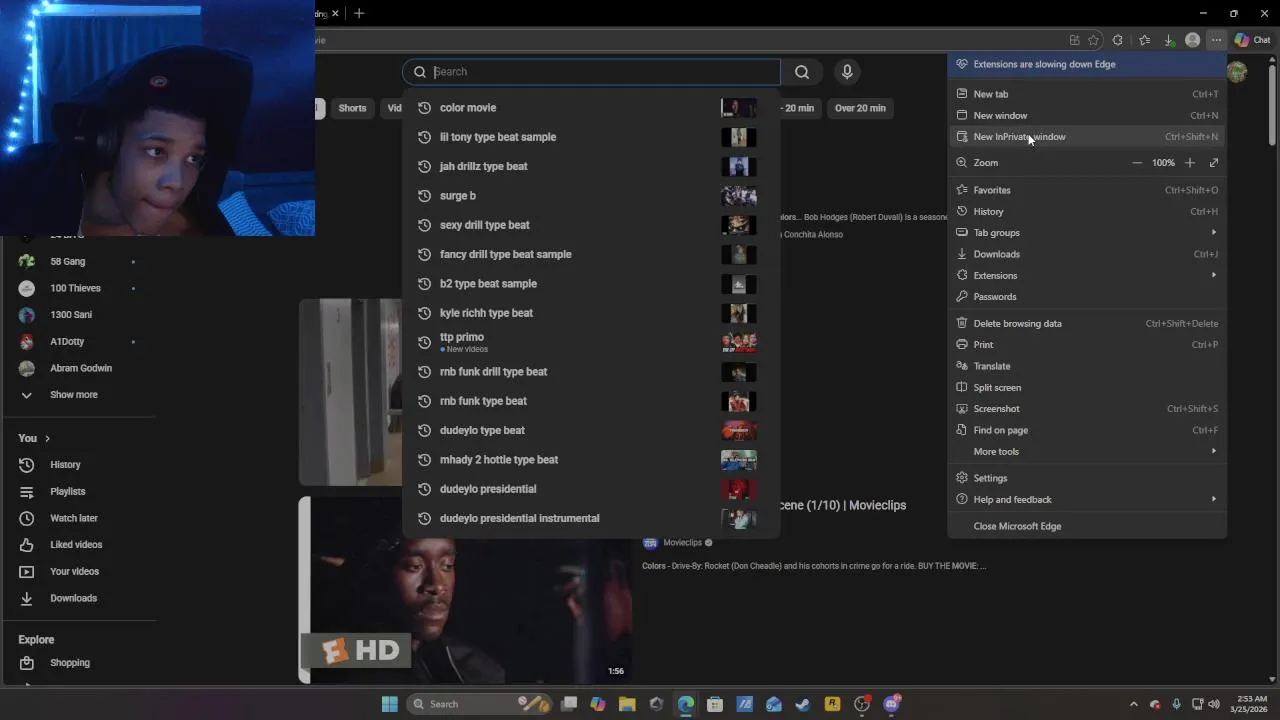The image size is (1280, 720).
Task: Decrease zoom with minus button
Action: click(x=1137, y=163)
